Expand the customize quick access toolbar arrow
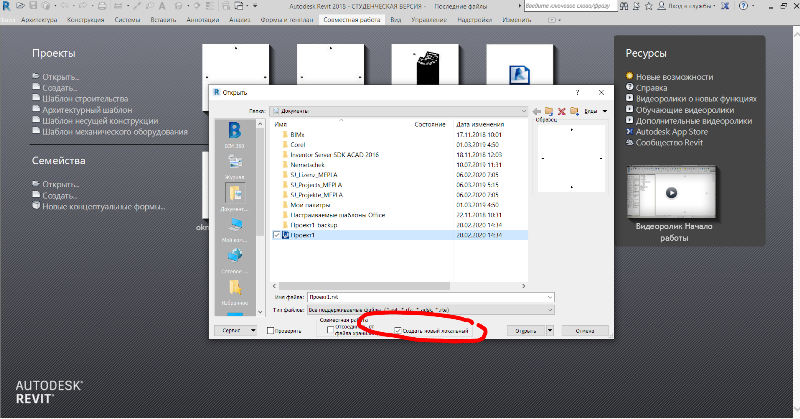800x419 pixels. pyautogui.click(x=255, y=6)
